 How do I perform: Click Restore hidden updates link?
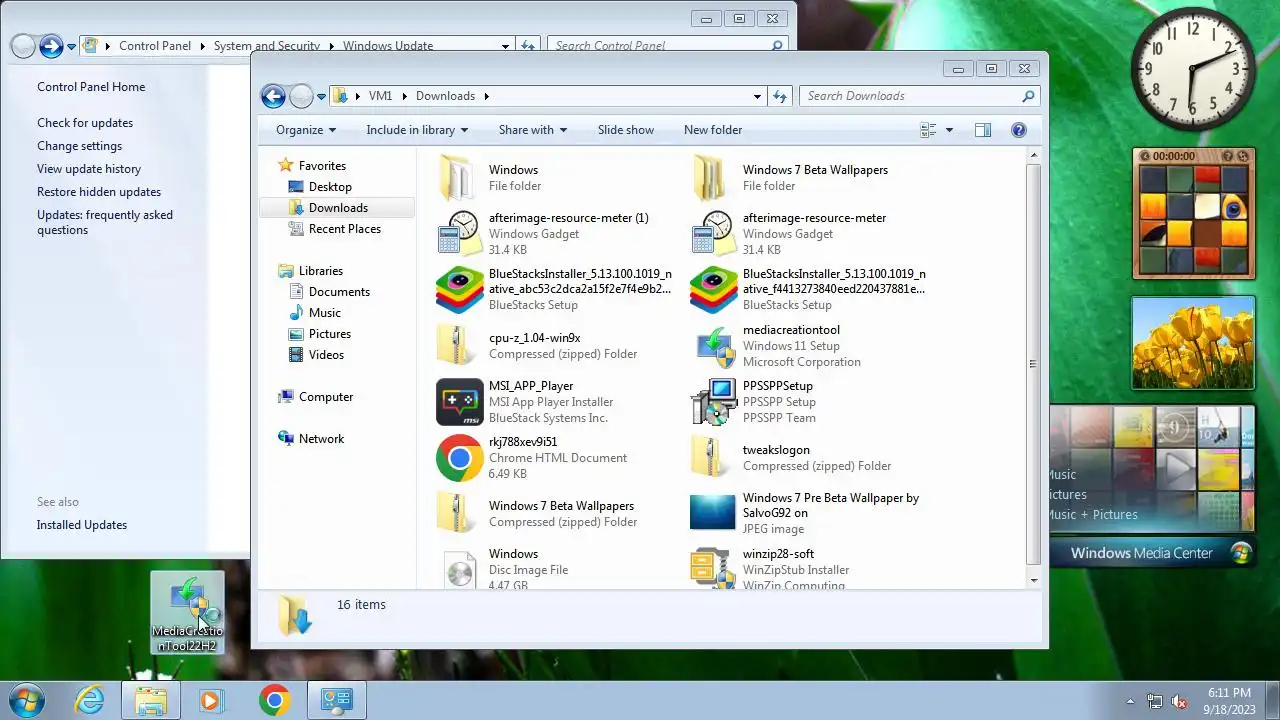pyautogui.click(x=99, y=192)
